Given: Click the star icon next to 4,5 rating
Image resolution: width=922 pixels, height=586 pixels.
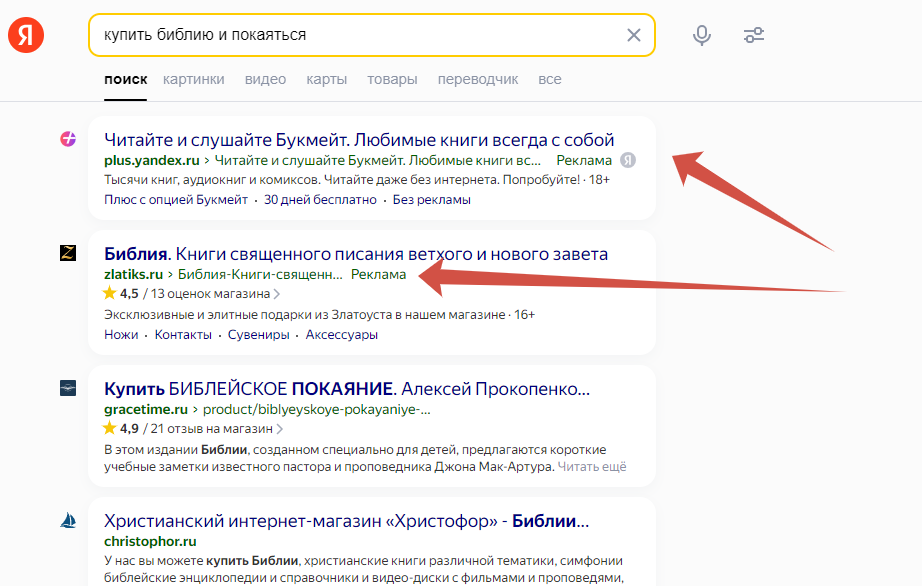Looking at the screenshot, I should point(109,293).
